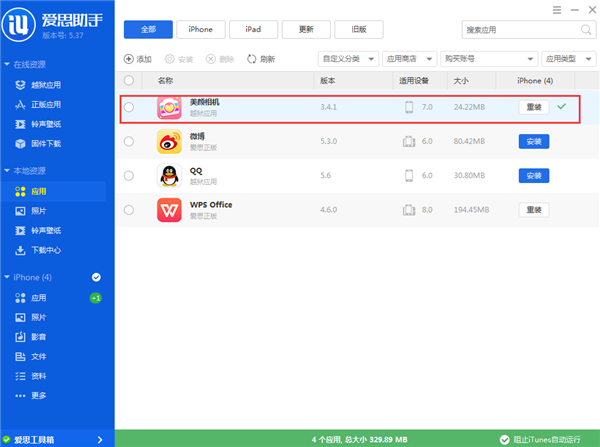Image resolution: width=600 pixels, height=447 pixels.
Task: Click the search magnifier icon
Action: [x=586, y=29]
